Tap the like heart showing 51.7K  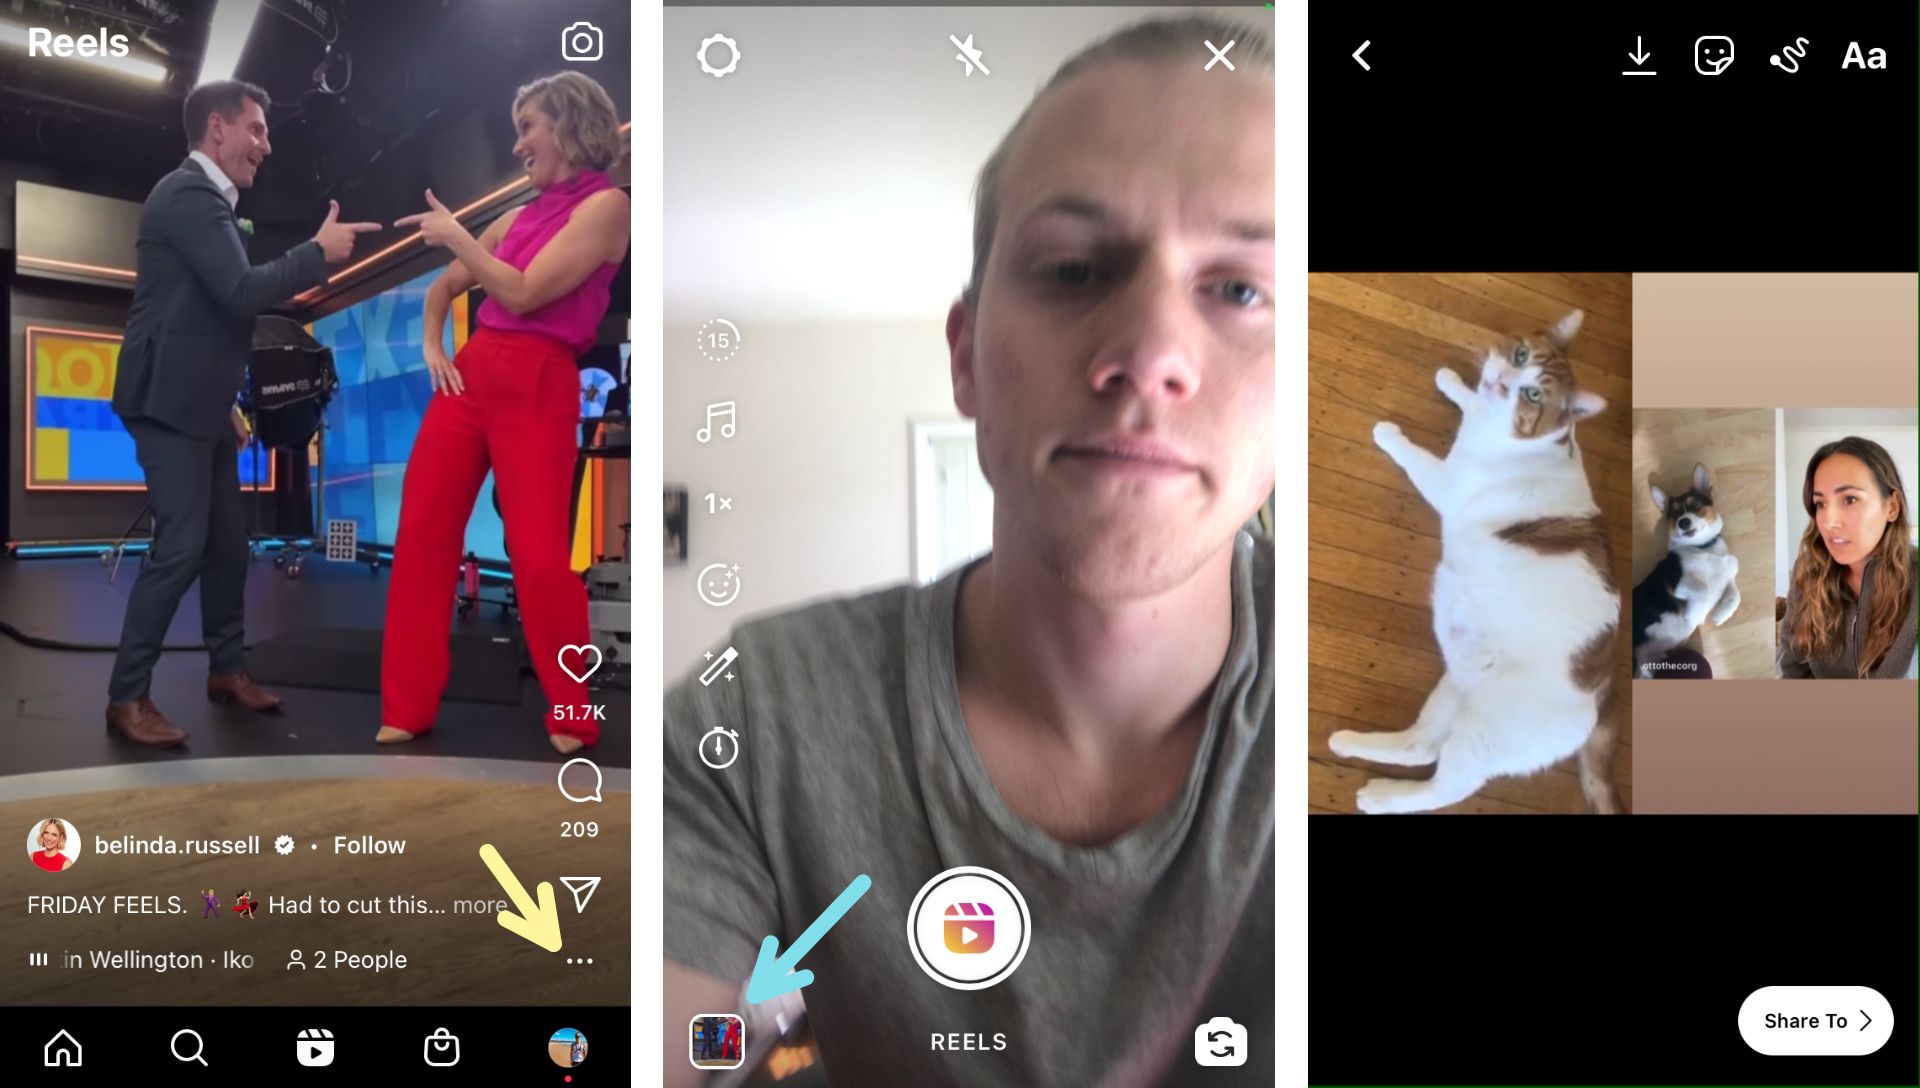[x=579, y=665]
